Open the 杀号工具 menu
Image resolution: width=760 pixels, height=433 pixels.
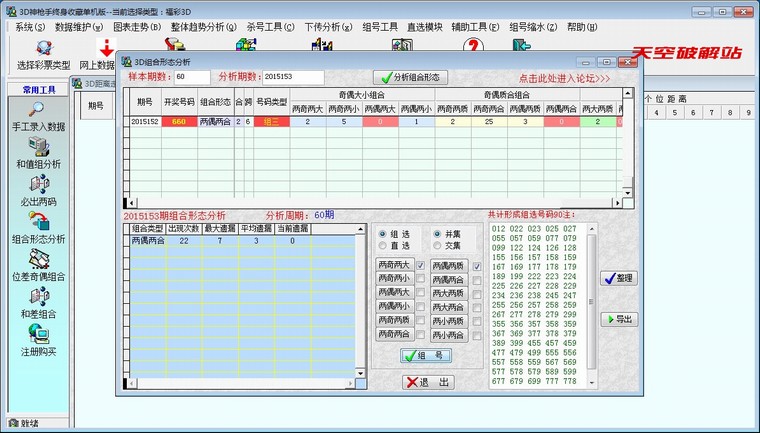coord(270,27)
